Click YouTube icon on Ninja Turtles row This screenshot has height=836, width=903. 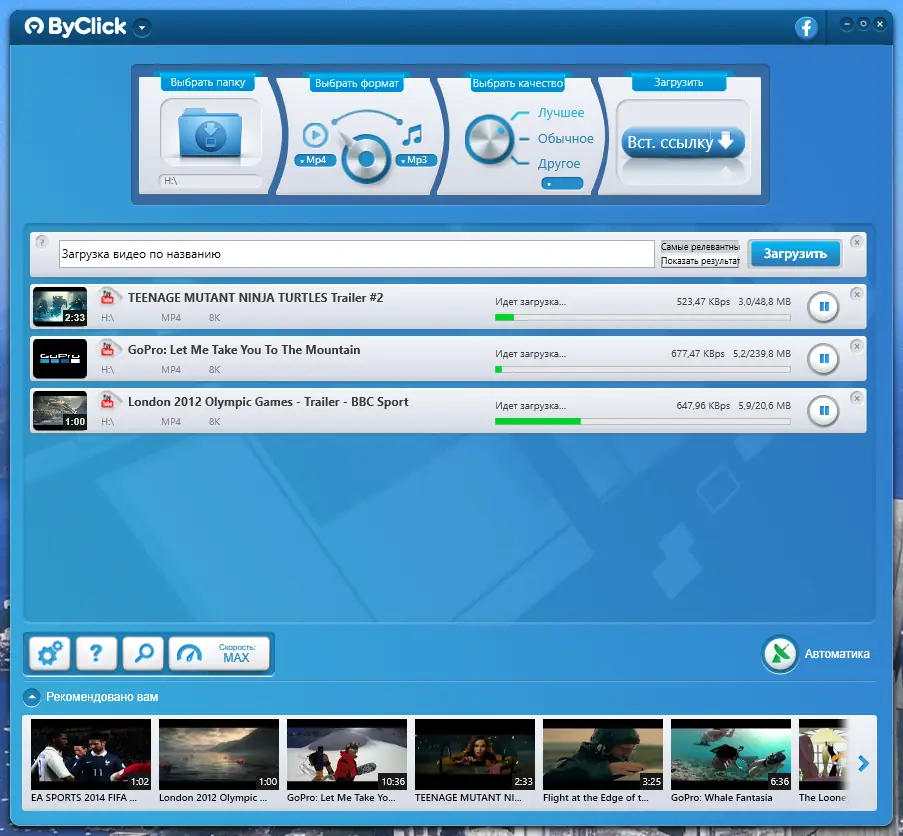(x=107, y=297)
